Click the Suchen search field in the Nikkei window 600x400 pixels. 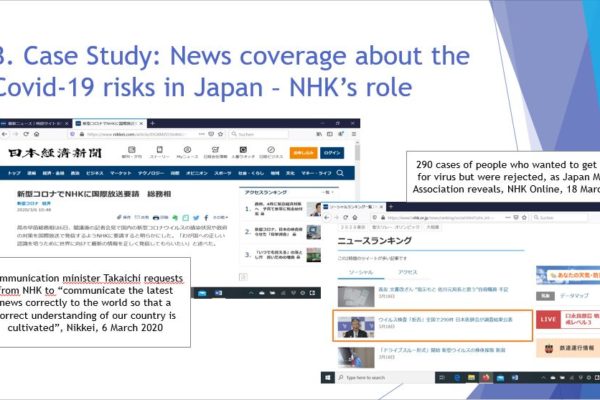pos(259,134)
